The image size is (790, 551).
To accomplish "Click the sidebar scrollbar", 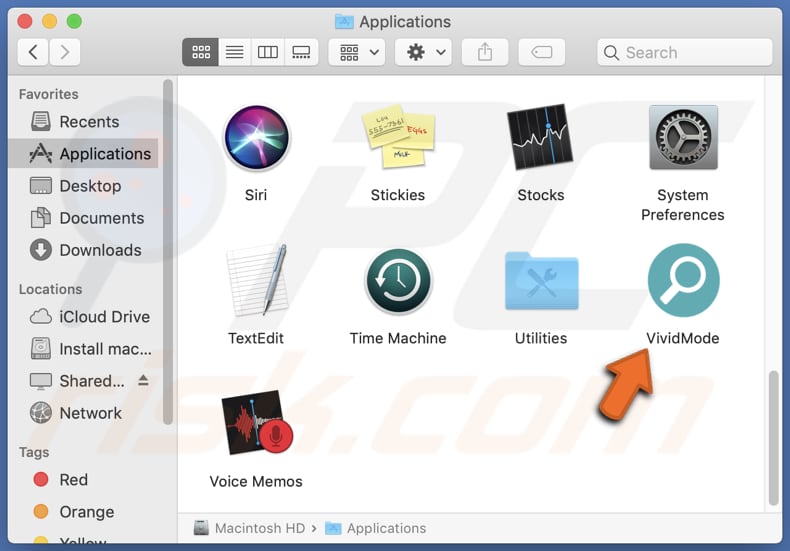I will pyautogui.click(x=168, y=252).
